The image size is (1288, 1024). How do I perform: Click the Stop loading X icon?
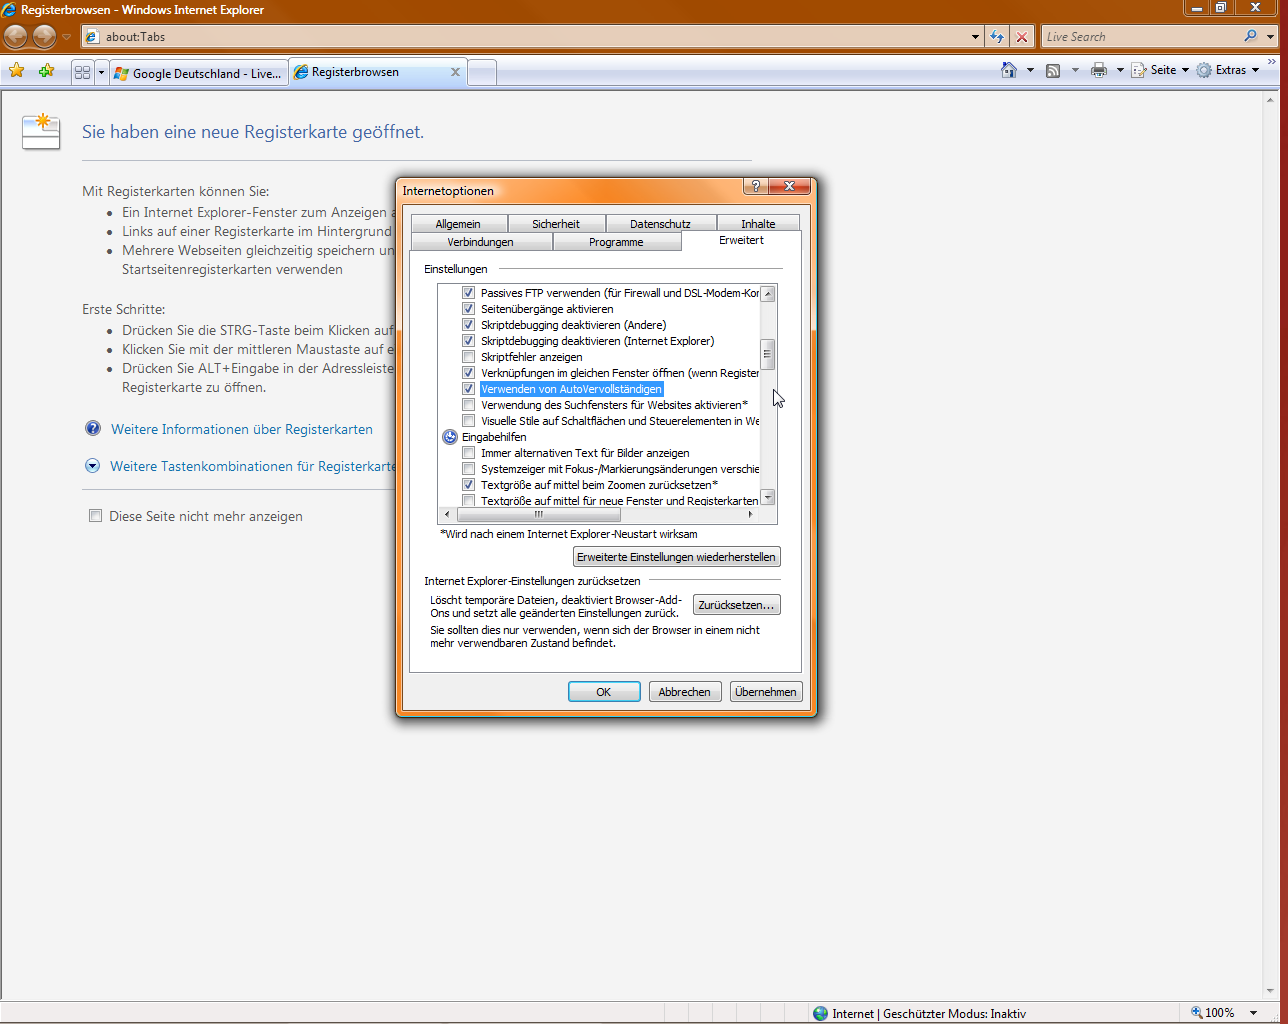[x=1021, y=37]
